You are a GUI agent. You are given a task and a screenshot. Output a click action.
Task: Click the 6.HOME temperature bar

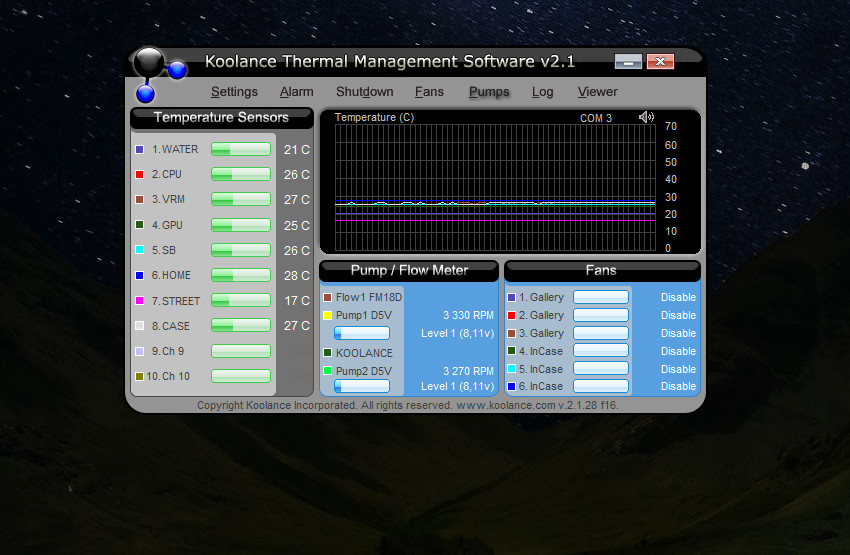241,275
